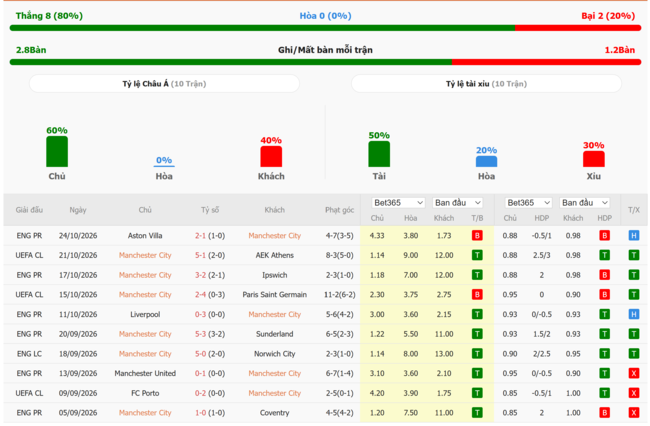Select the Tỷ lệ Châu Á tab

point(164,84)
